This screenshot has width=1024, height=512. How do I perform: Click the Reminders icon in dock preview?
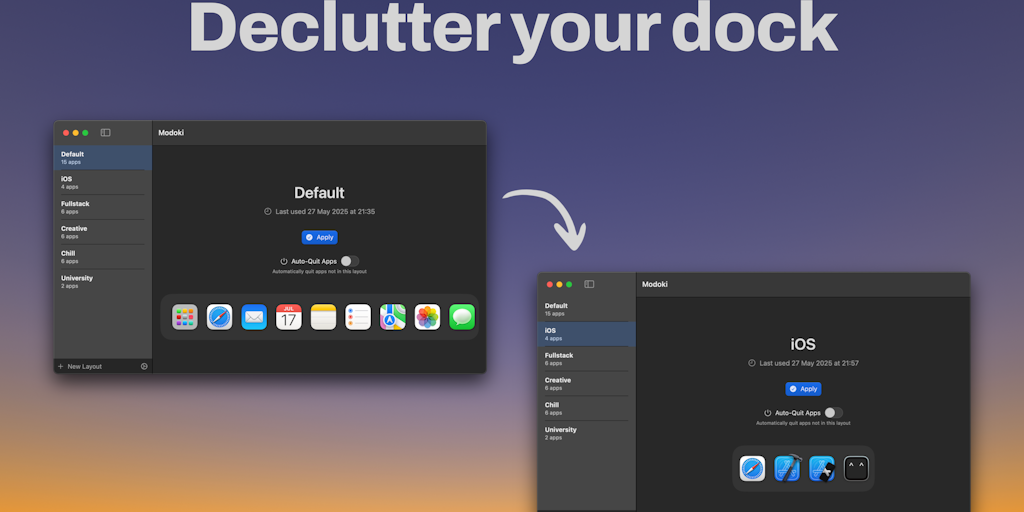point(358,317)
